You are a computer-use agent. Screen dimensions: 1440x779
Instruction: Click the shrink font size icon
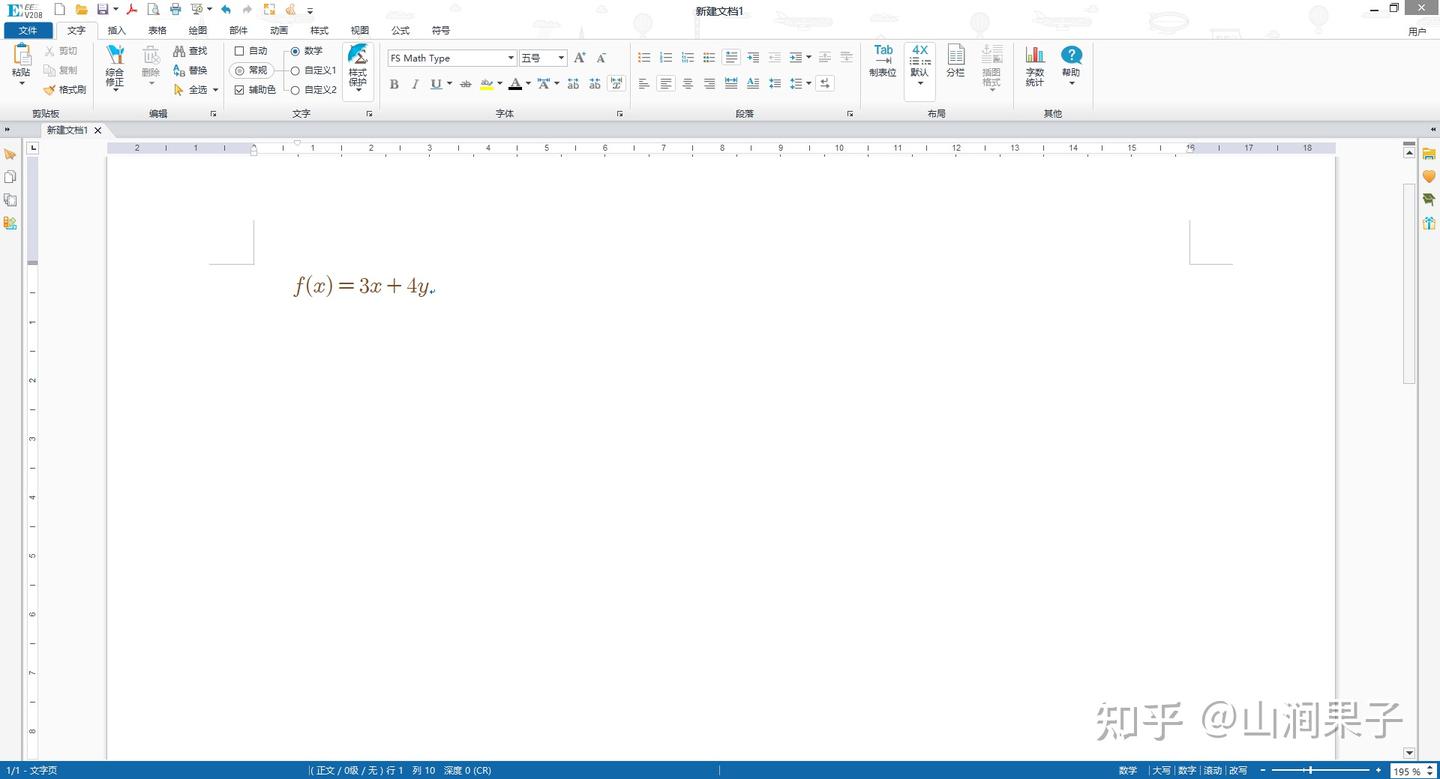point(601,58)
